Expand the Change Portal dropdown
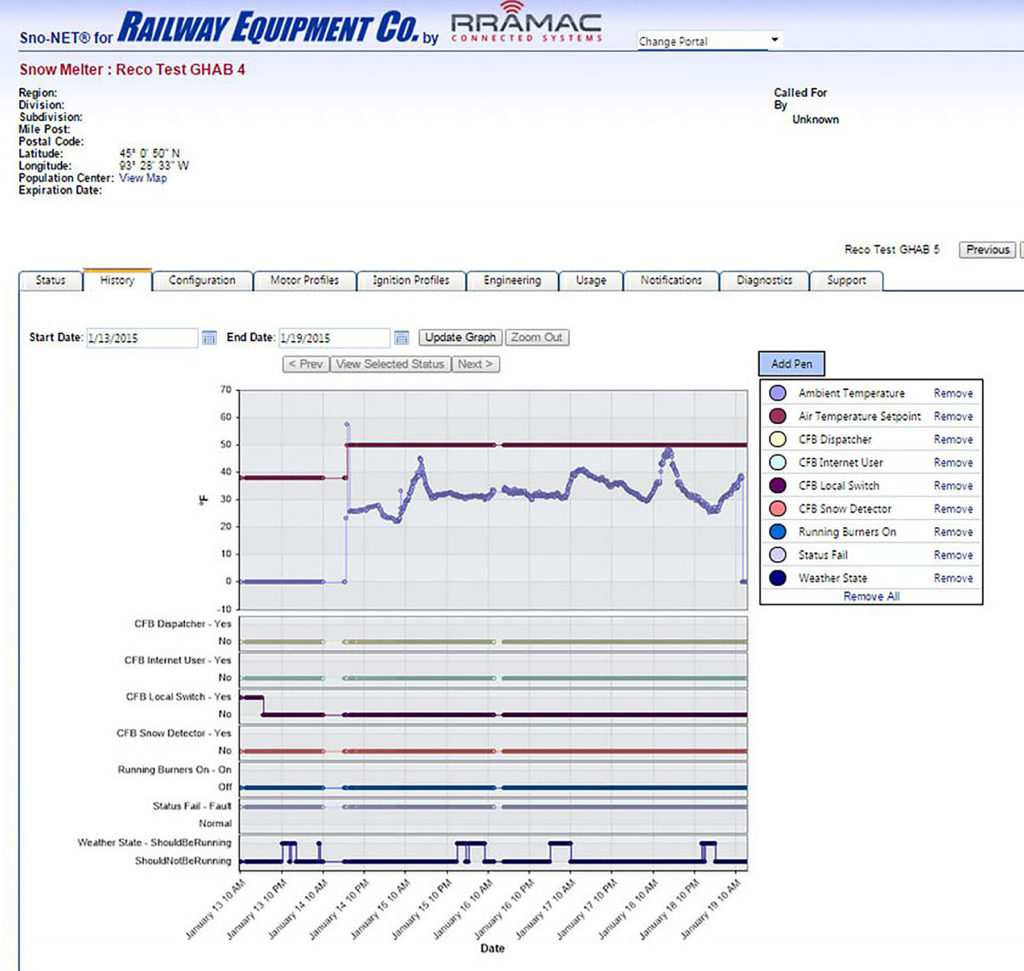Image resolution: width=1024 pixels, height=971 pixels. click(x=774, y=41)
